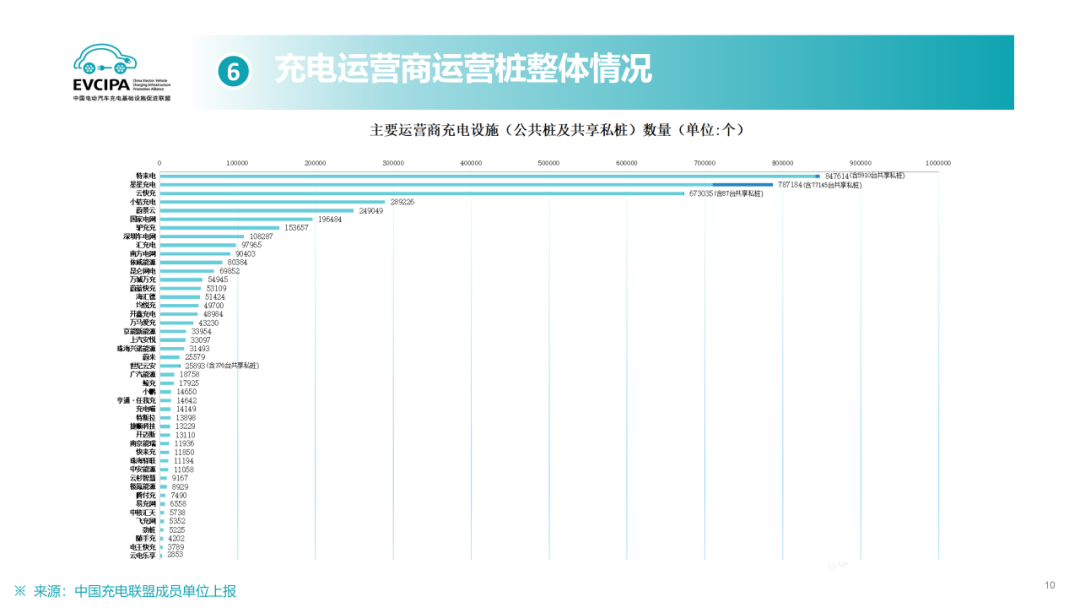Image resolution: width=1080 pixels, height=608 pixels.
Task: Click the data value 80384
Action: pyautogui.click(x=237, y=262)
